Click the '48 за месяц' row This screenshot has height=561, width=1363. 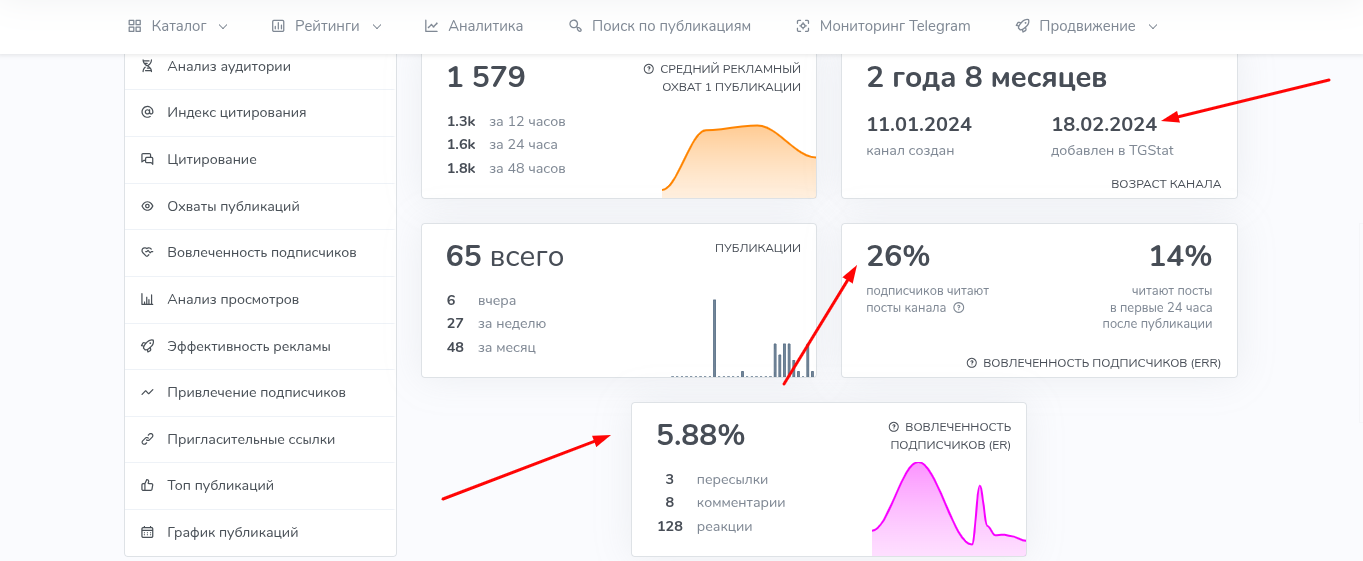tap(491, 348)
